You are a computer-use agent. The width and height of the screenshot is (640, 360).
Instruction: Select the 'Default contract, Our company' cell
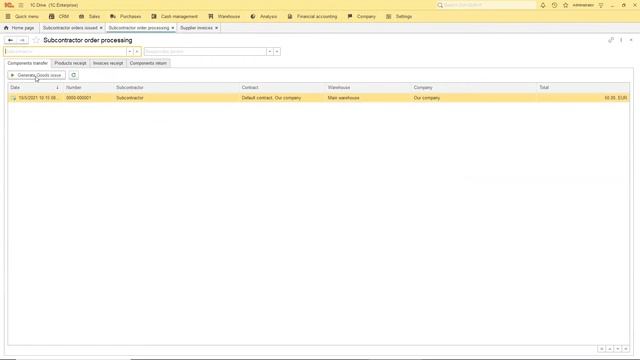tap(282, 98)
